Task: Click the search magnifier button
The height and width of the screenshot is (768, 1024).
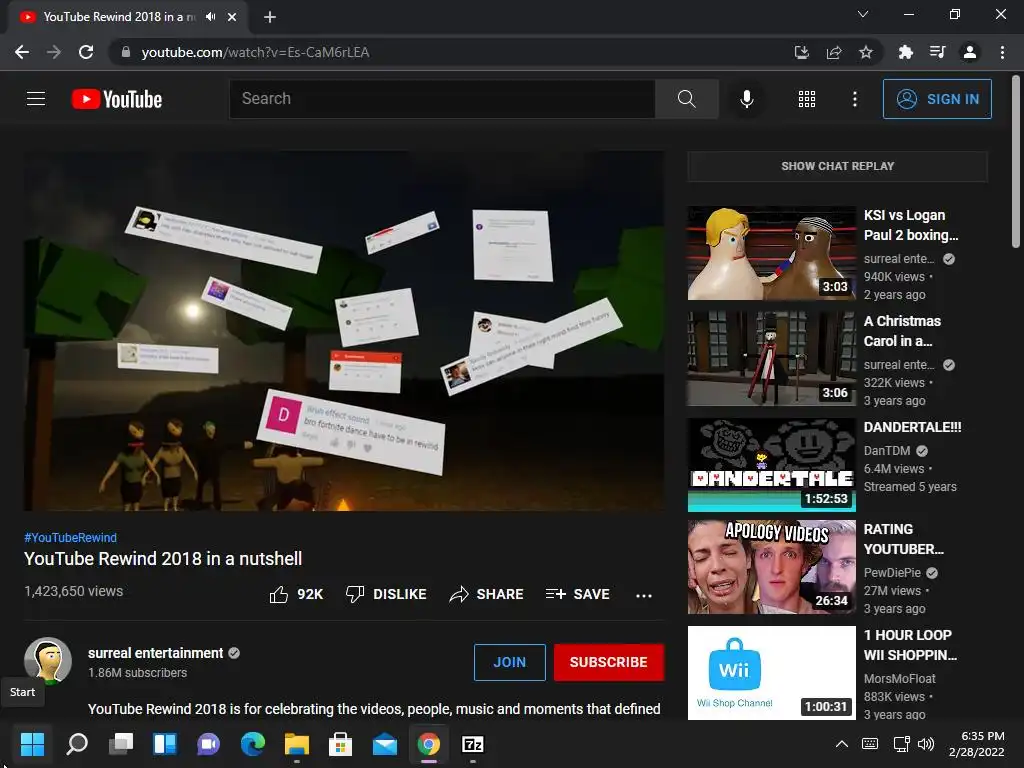Action: pos(686,99)
